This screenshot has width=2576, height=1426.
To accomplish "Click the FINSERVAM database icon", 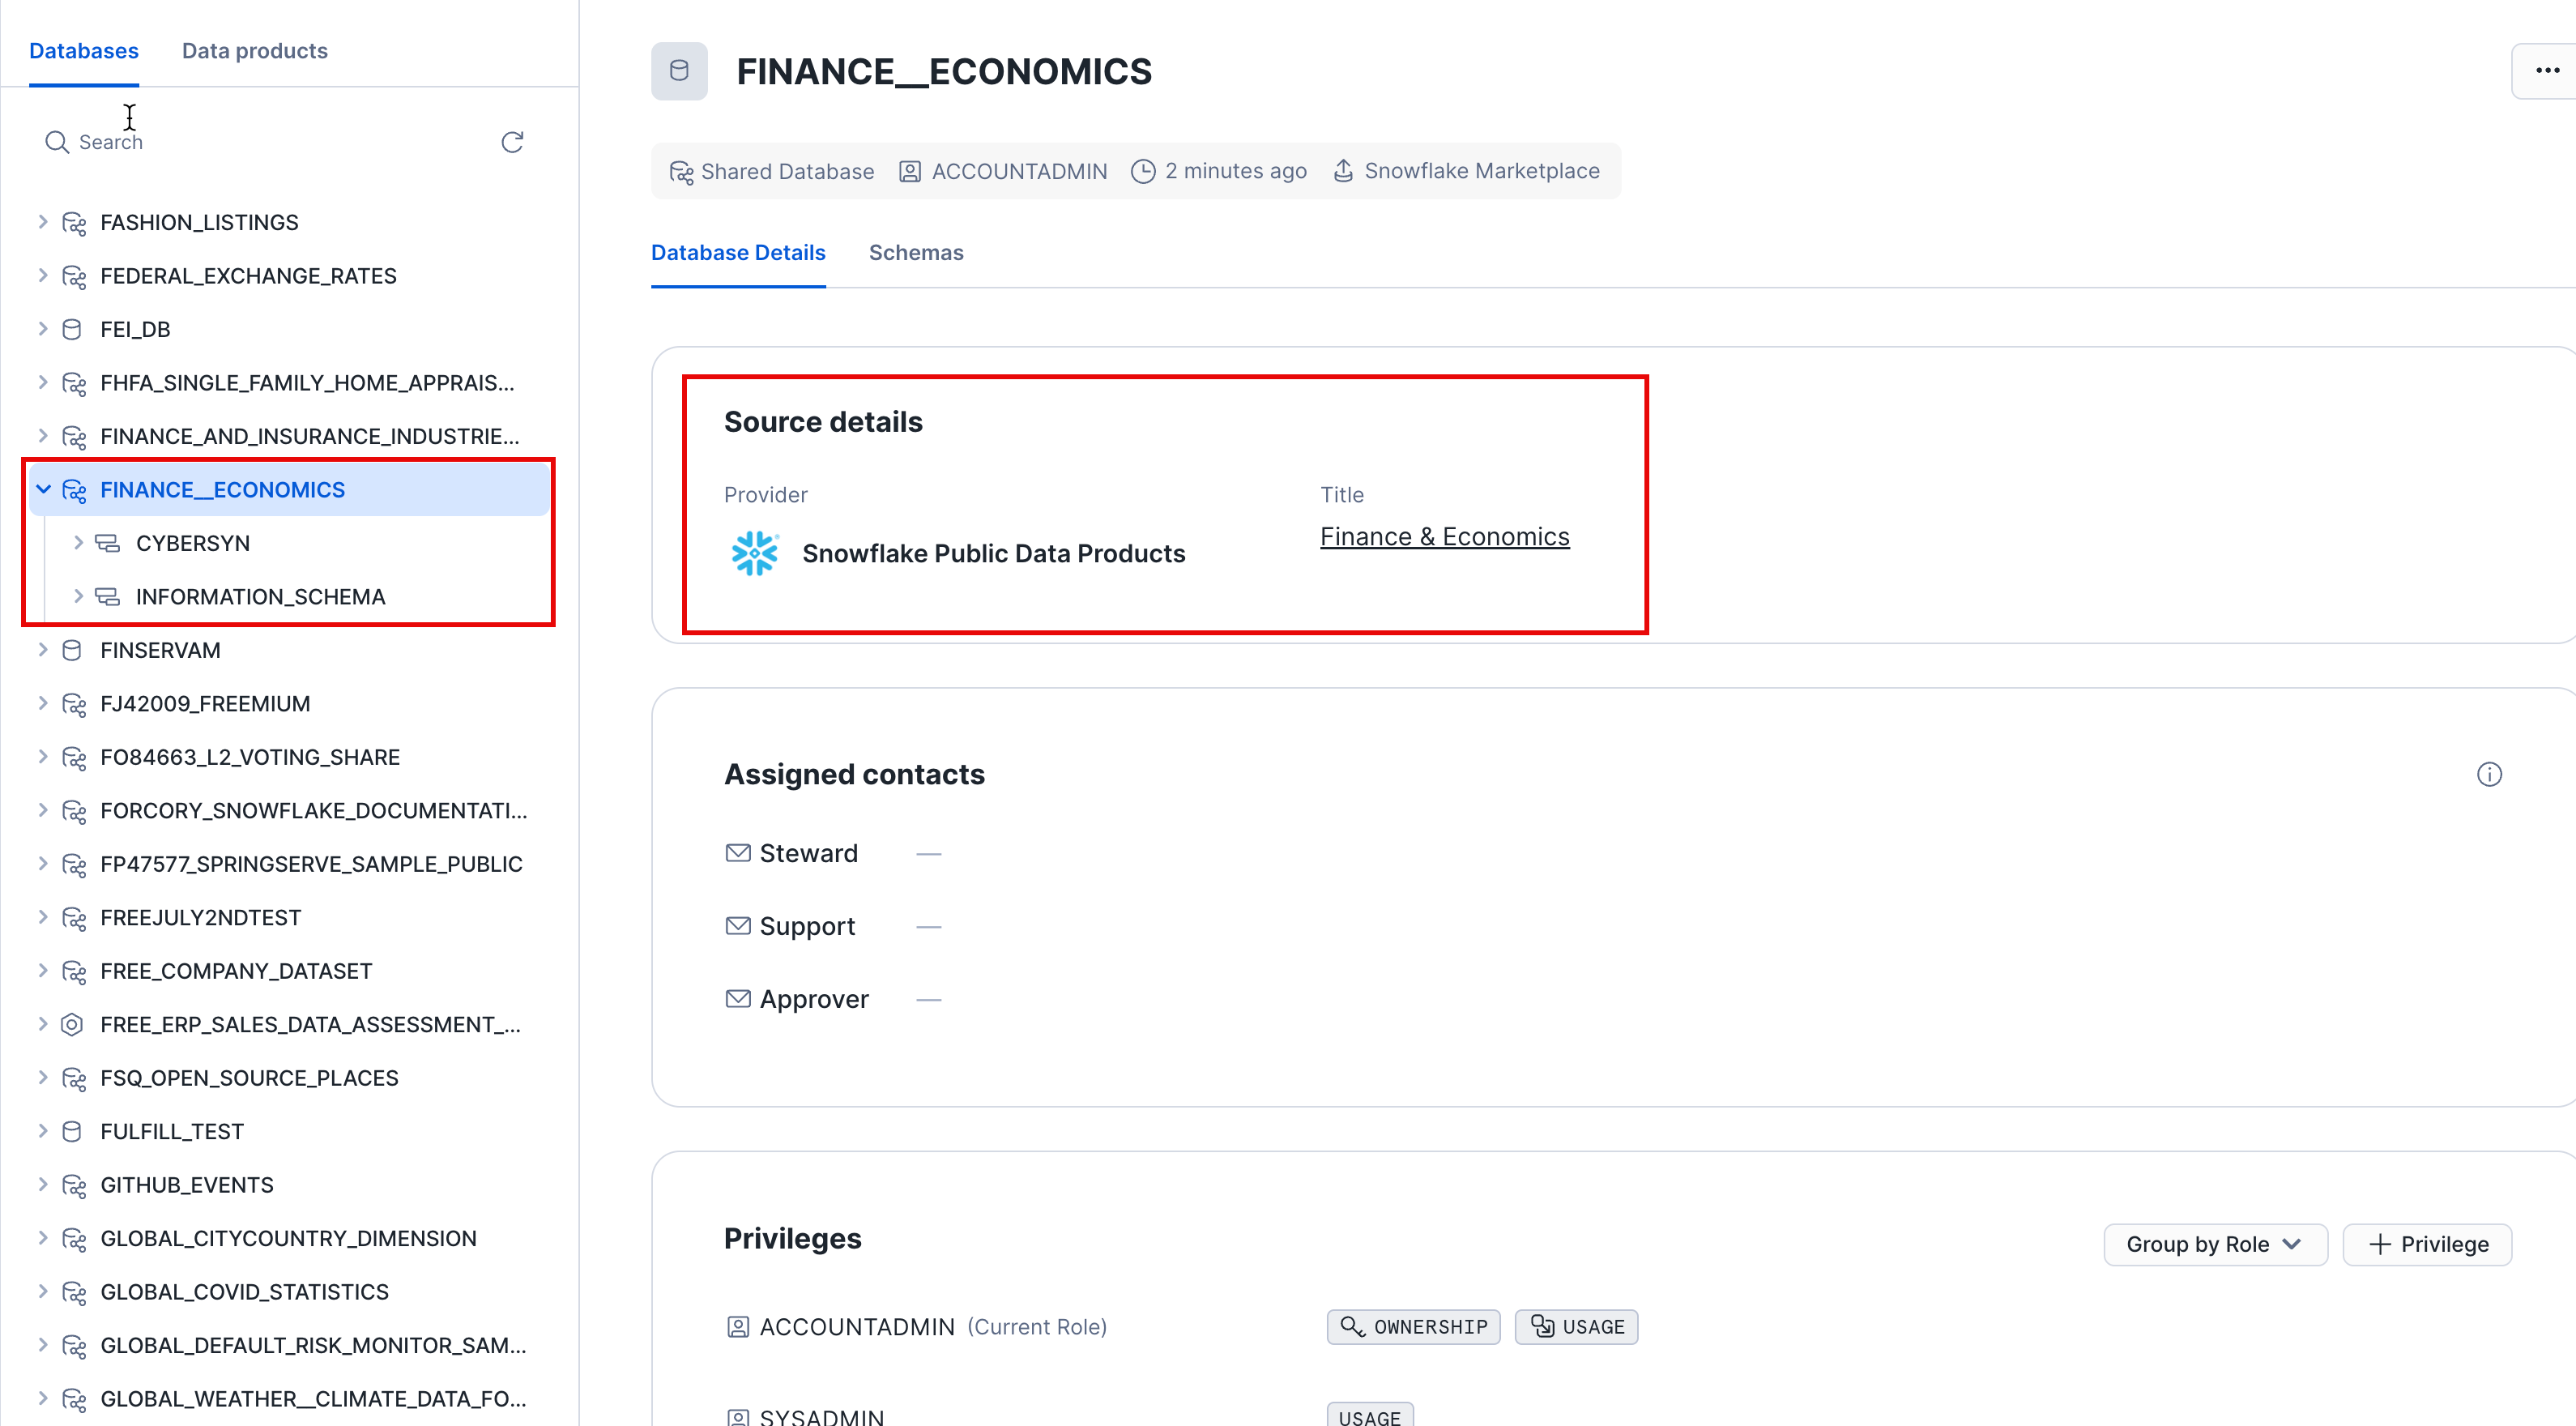I will click(72, 650).
